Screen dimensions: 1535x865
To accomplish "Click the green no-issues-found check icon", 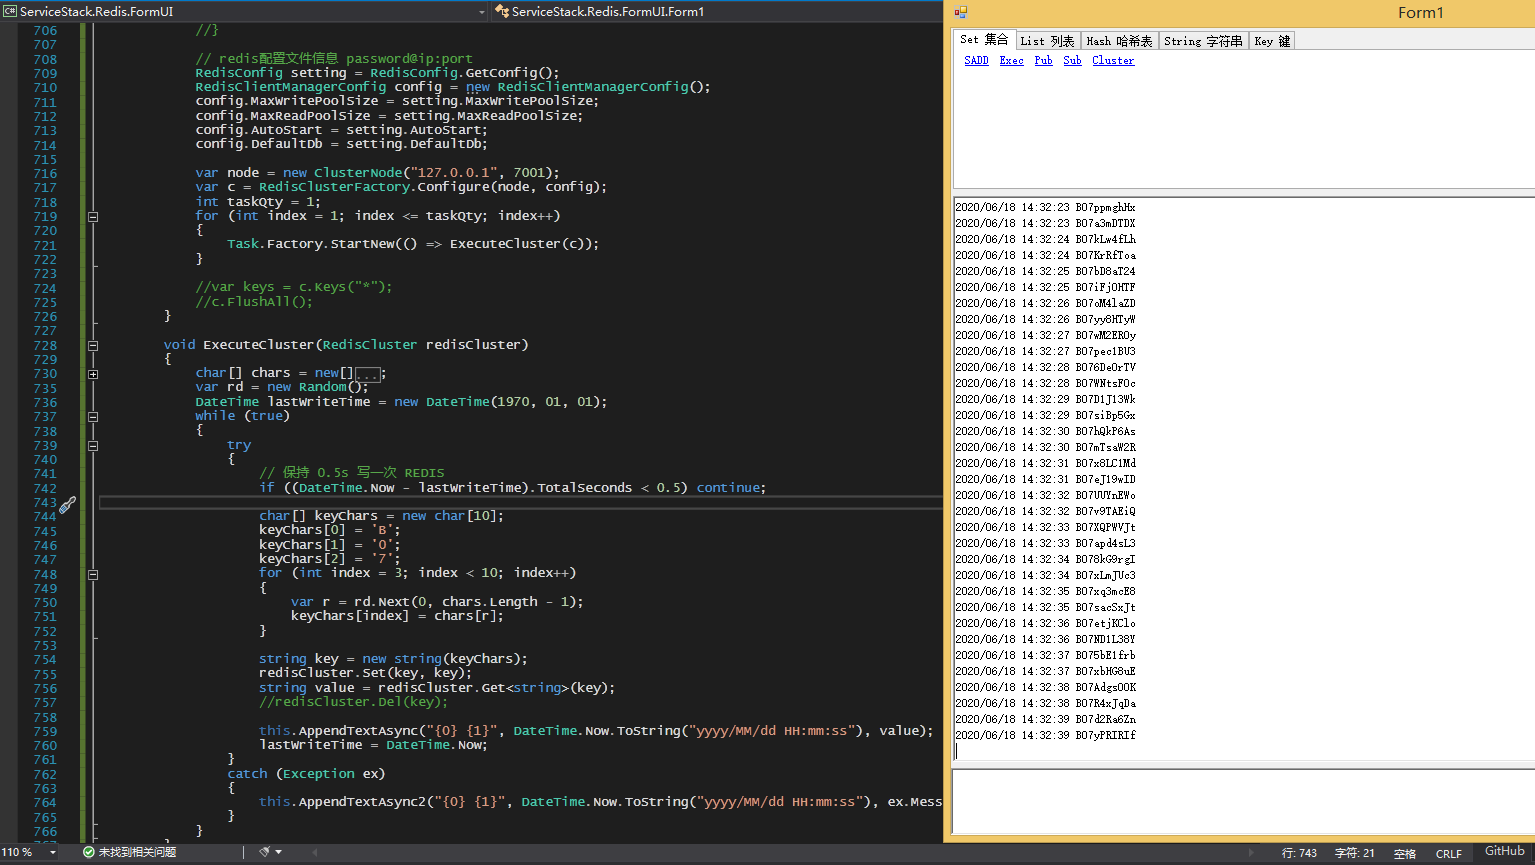I will pos(89,852).
